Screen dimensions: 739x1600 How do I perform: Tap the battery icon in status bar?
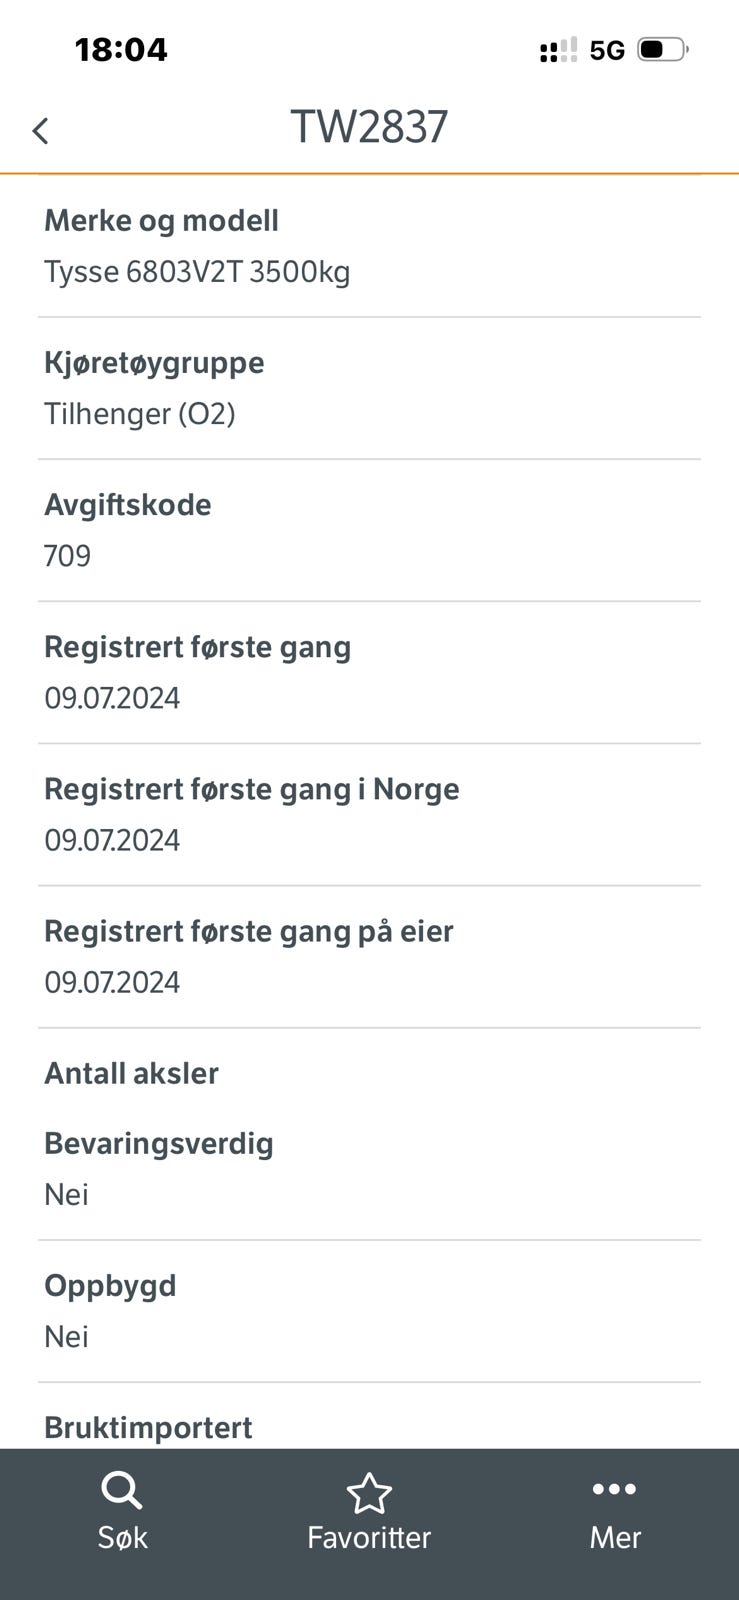662,49
